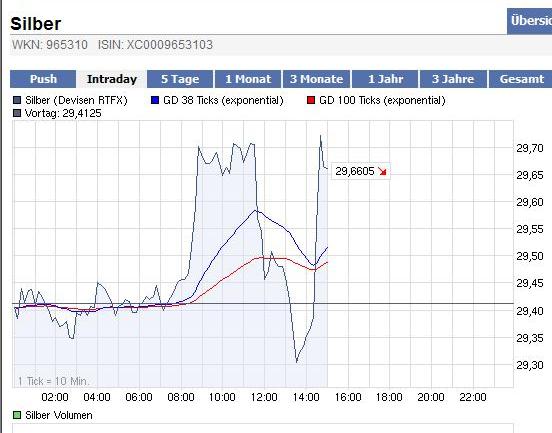
Task: Click the Vortag legend square
Action: point(17,113)
